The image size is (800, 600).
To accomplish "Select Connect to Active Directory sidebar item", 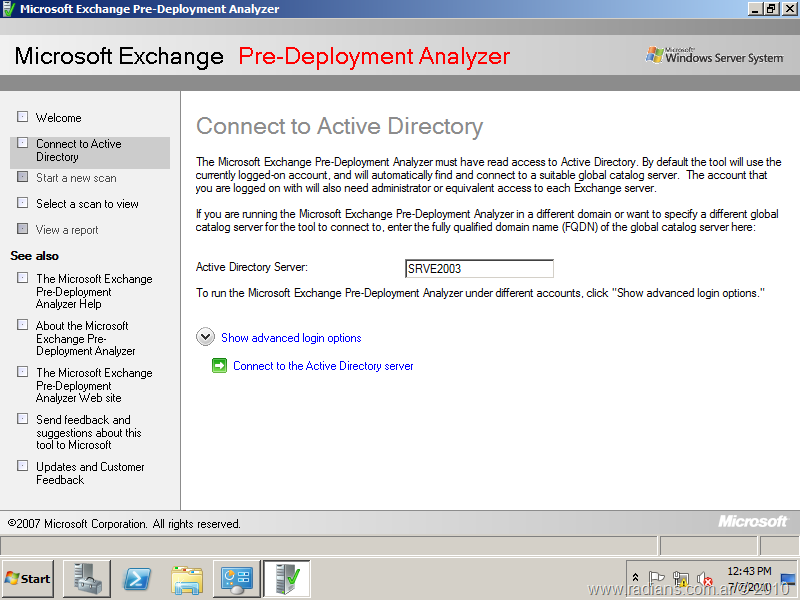I will (x=78, y=151).
